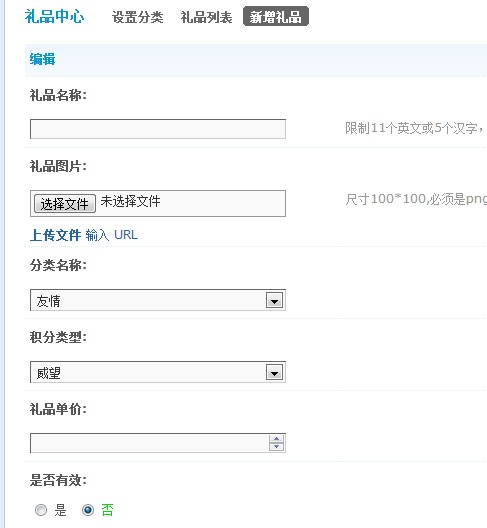The height and width of the screenshot is (528, 487).
Task: Click the 礼品单价 label
Action: pyautogui.click(x=58, y=409)
